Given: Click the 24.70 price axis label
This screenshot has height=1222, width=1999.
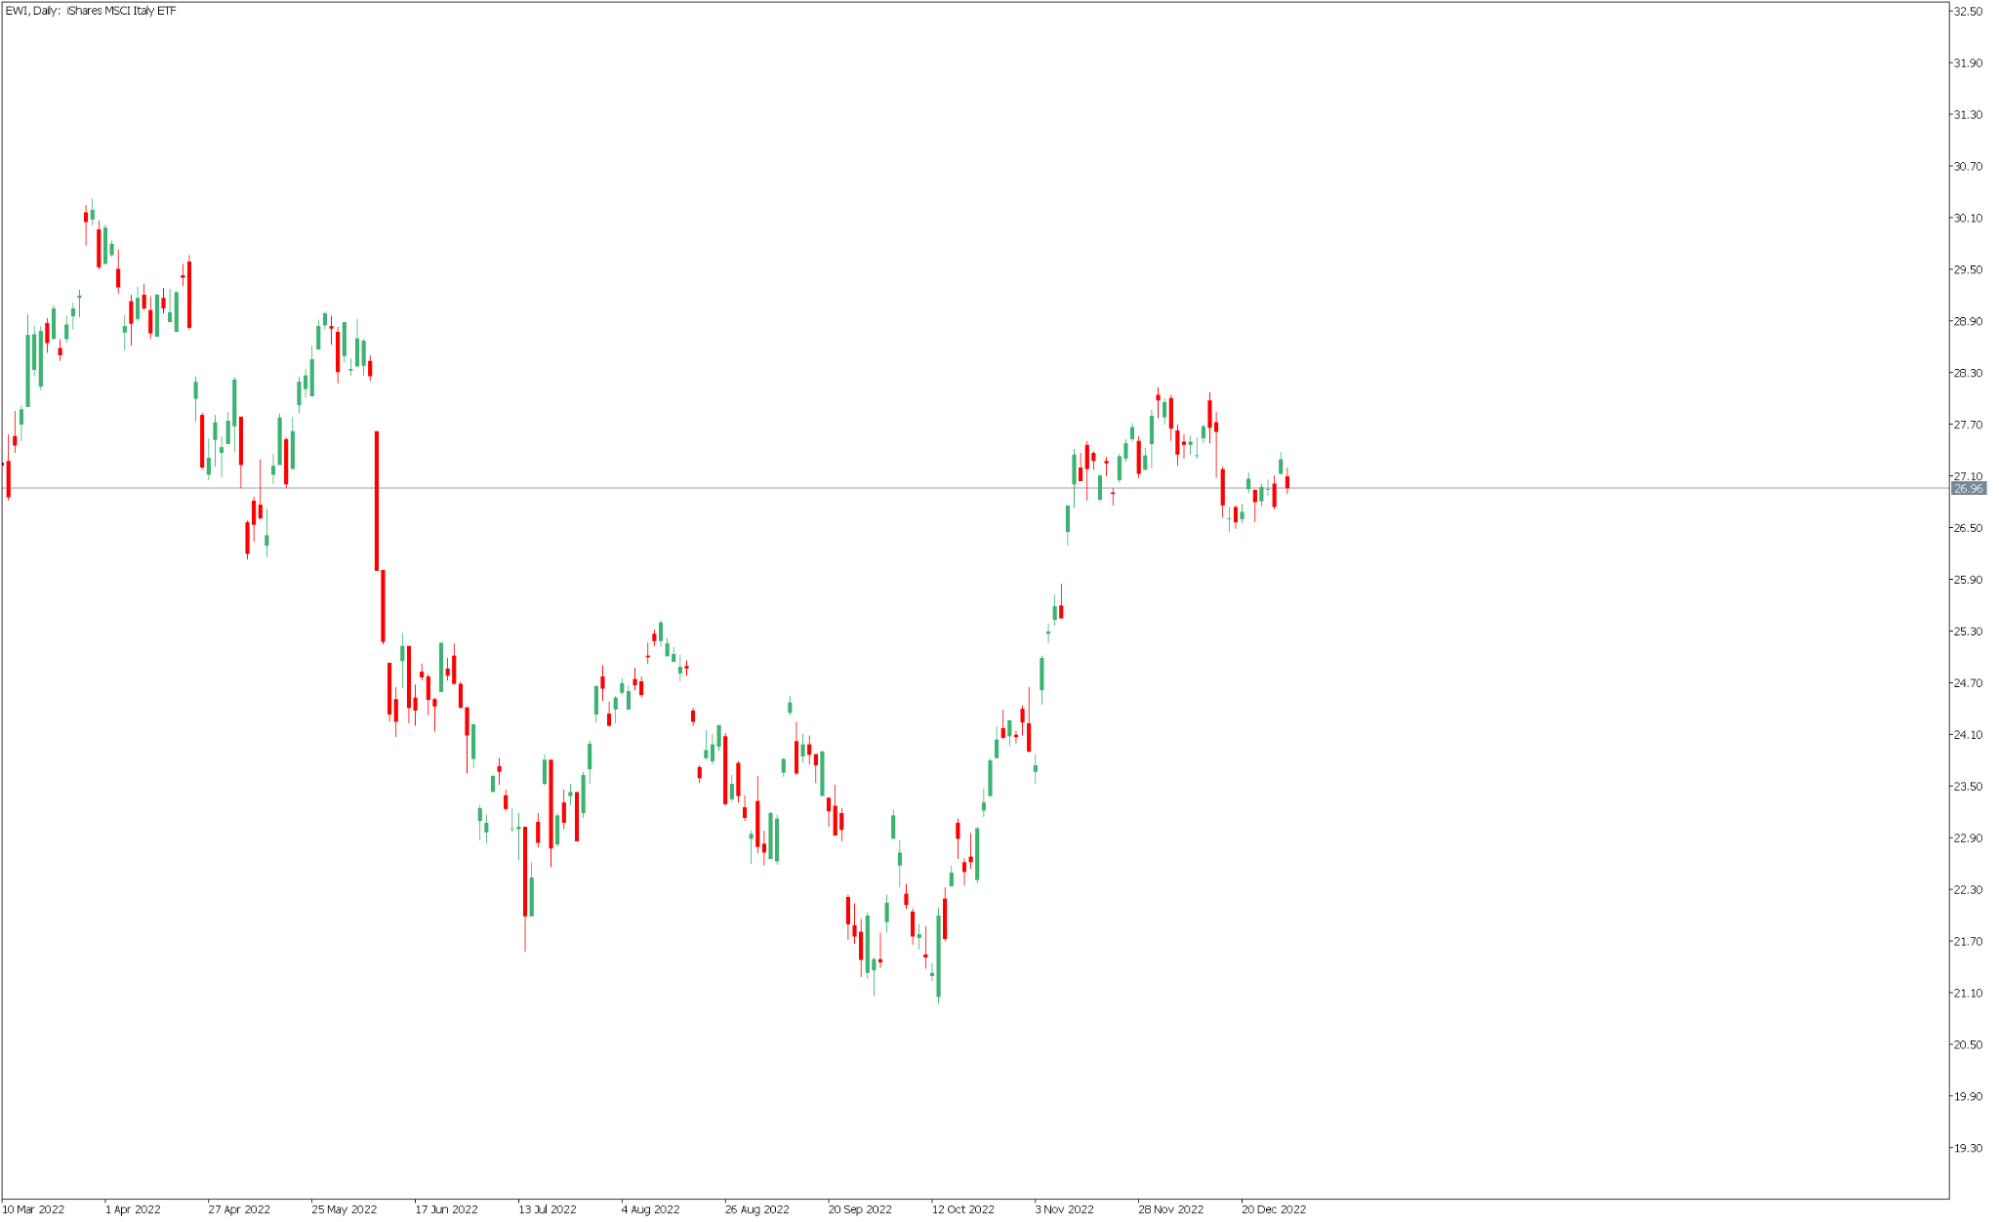Looking at the screenshot, I should (x=1968, y=683).
